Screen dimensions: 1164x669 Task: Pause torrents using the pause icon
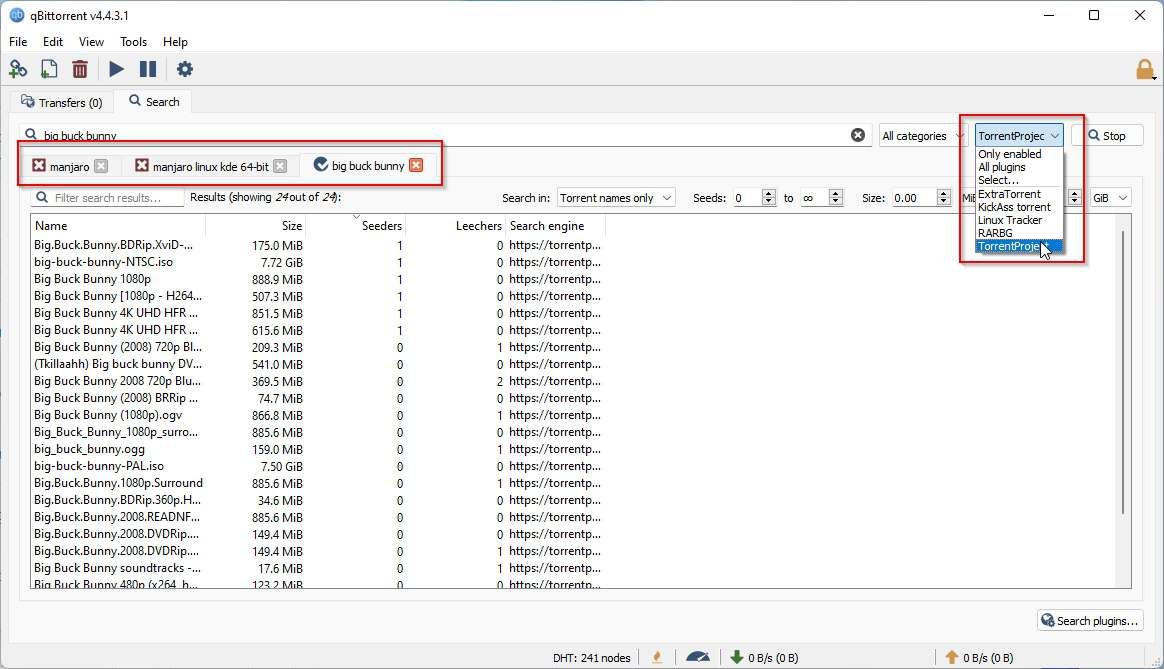(148, 69)
